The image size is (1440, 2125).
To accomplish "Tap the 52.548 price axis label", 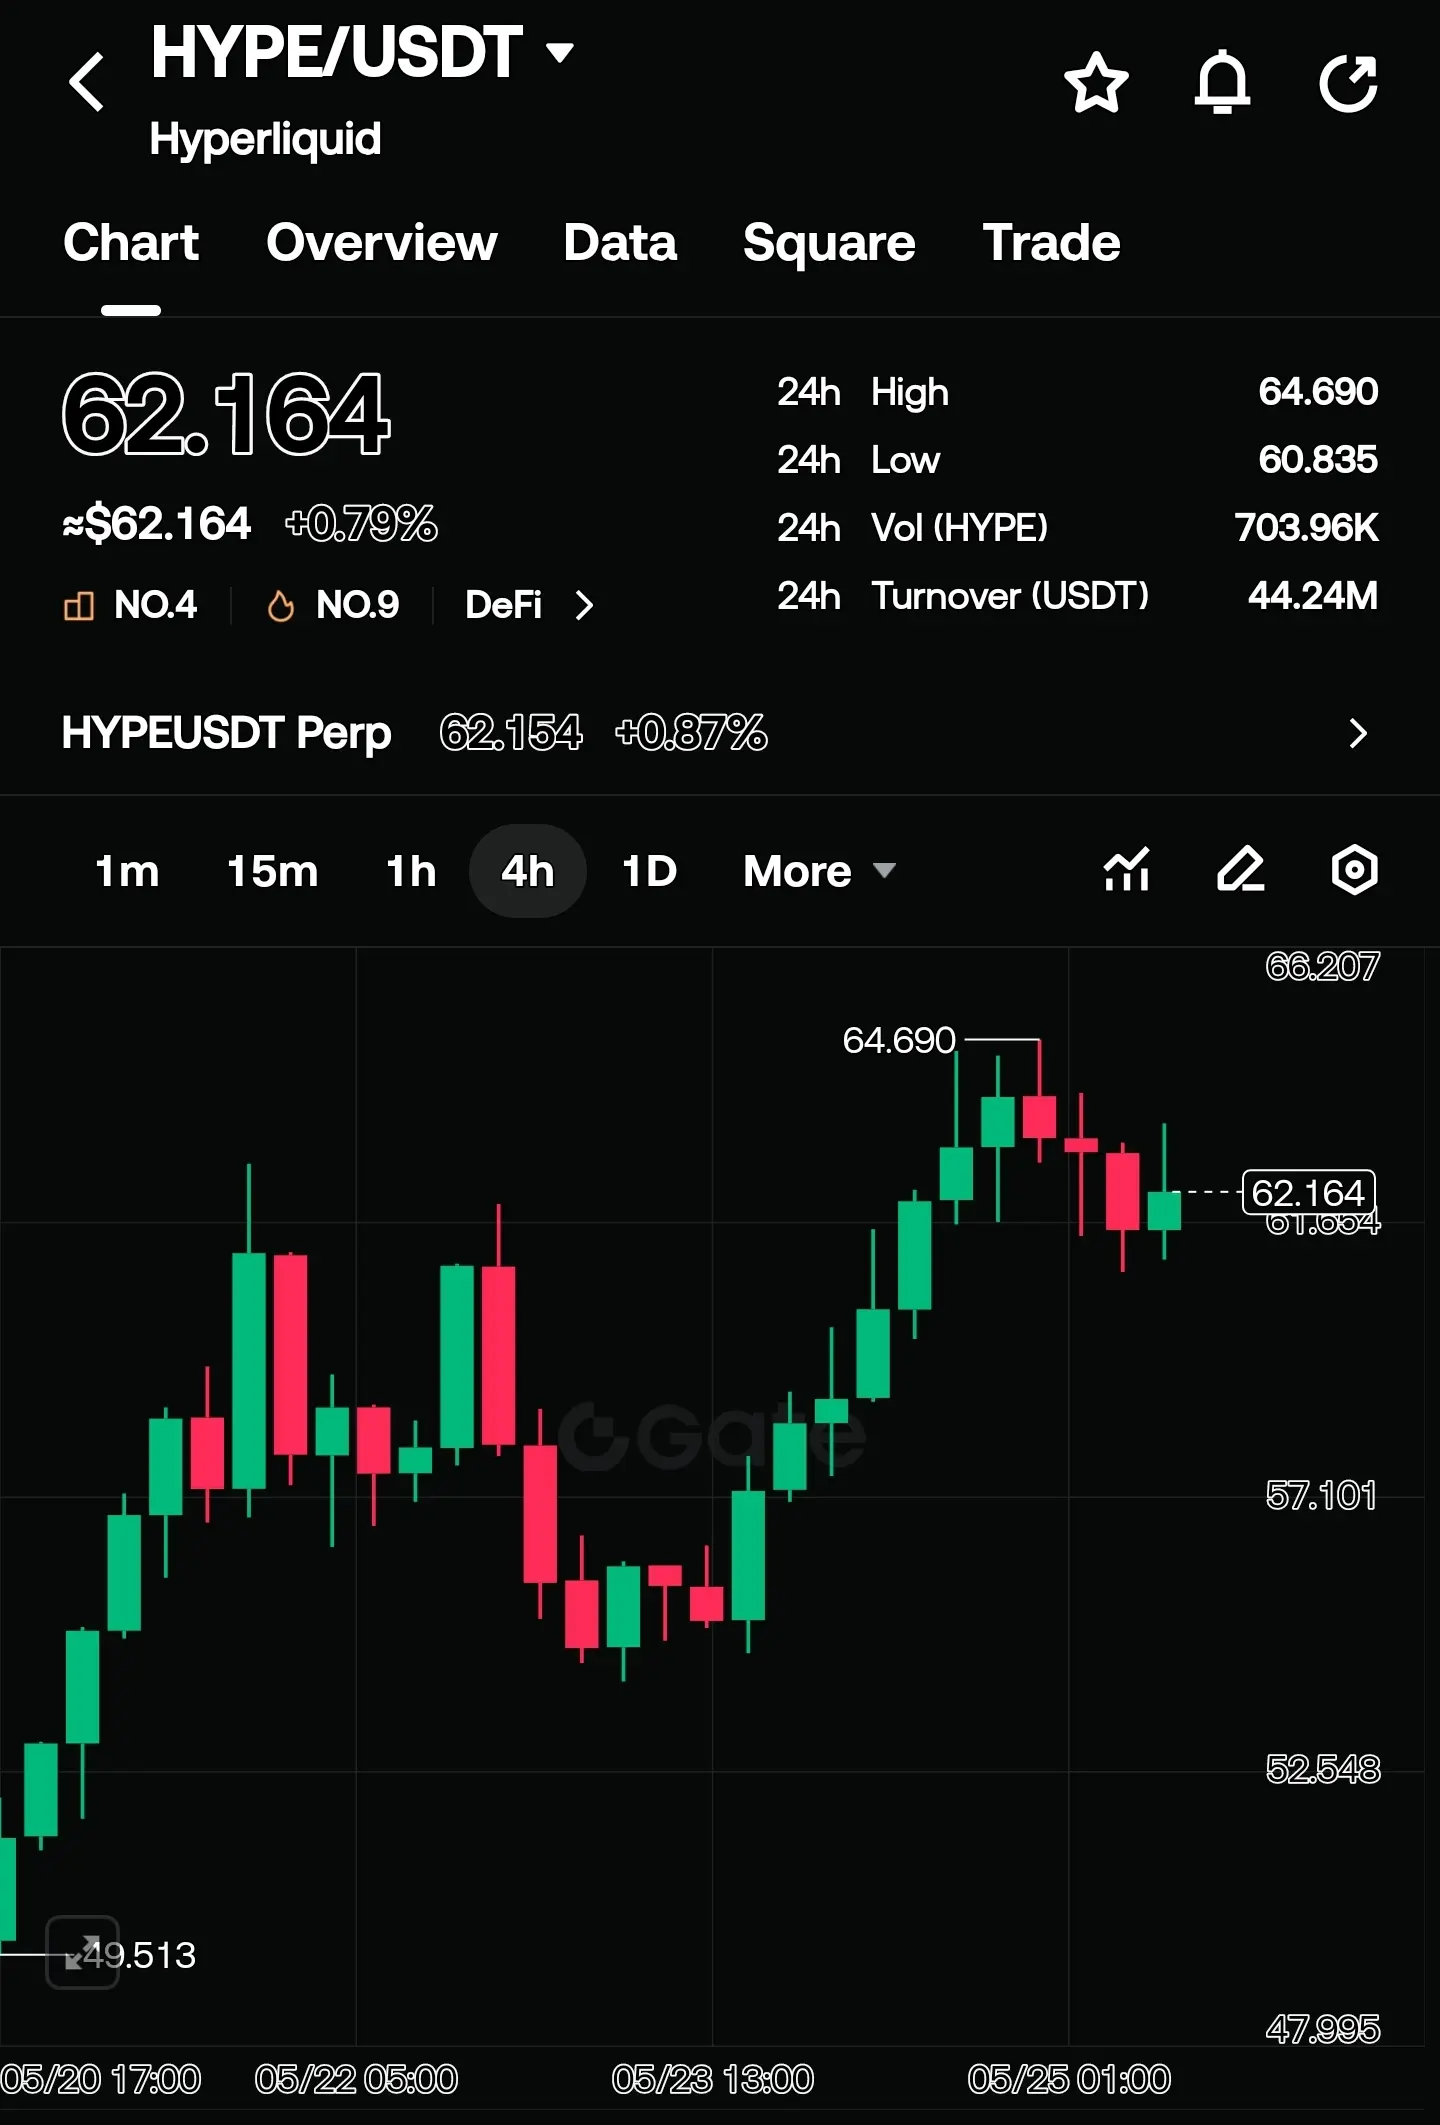I will click(1322, 1770).
